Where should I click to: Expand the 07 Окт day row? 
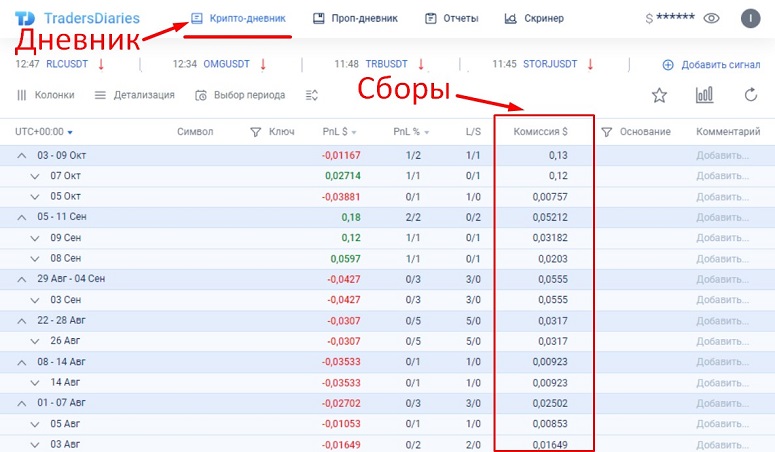[x=35, y=176]
